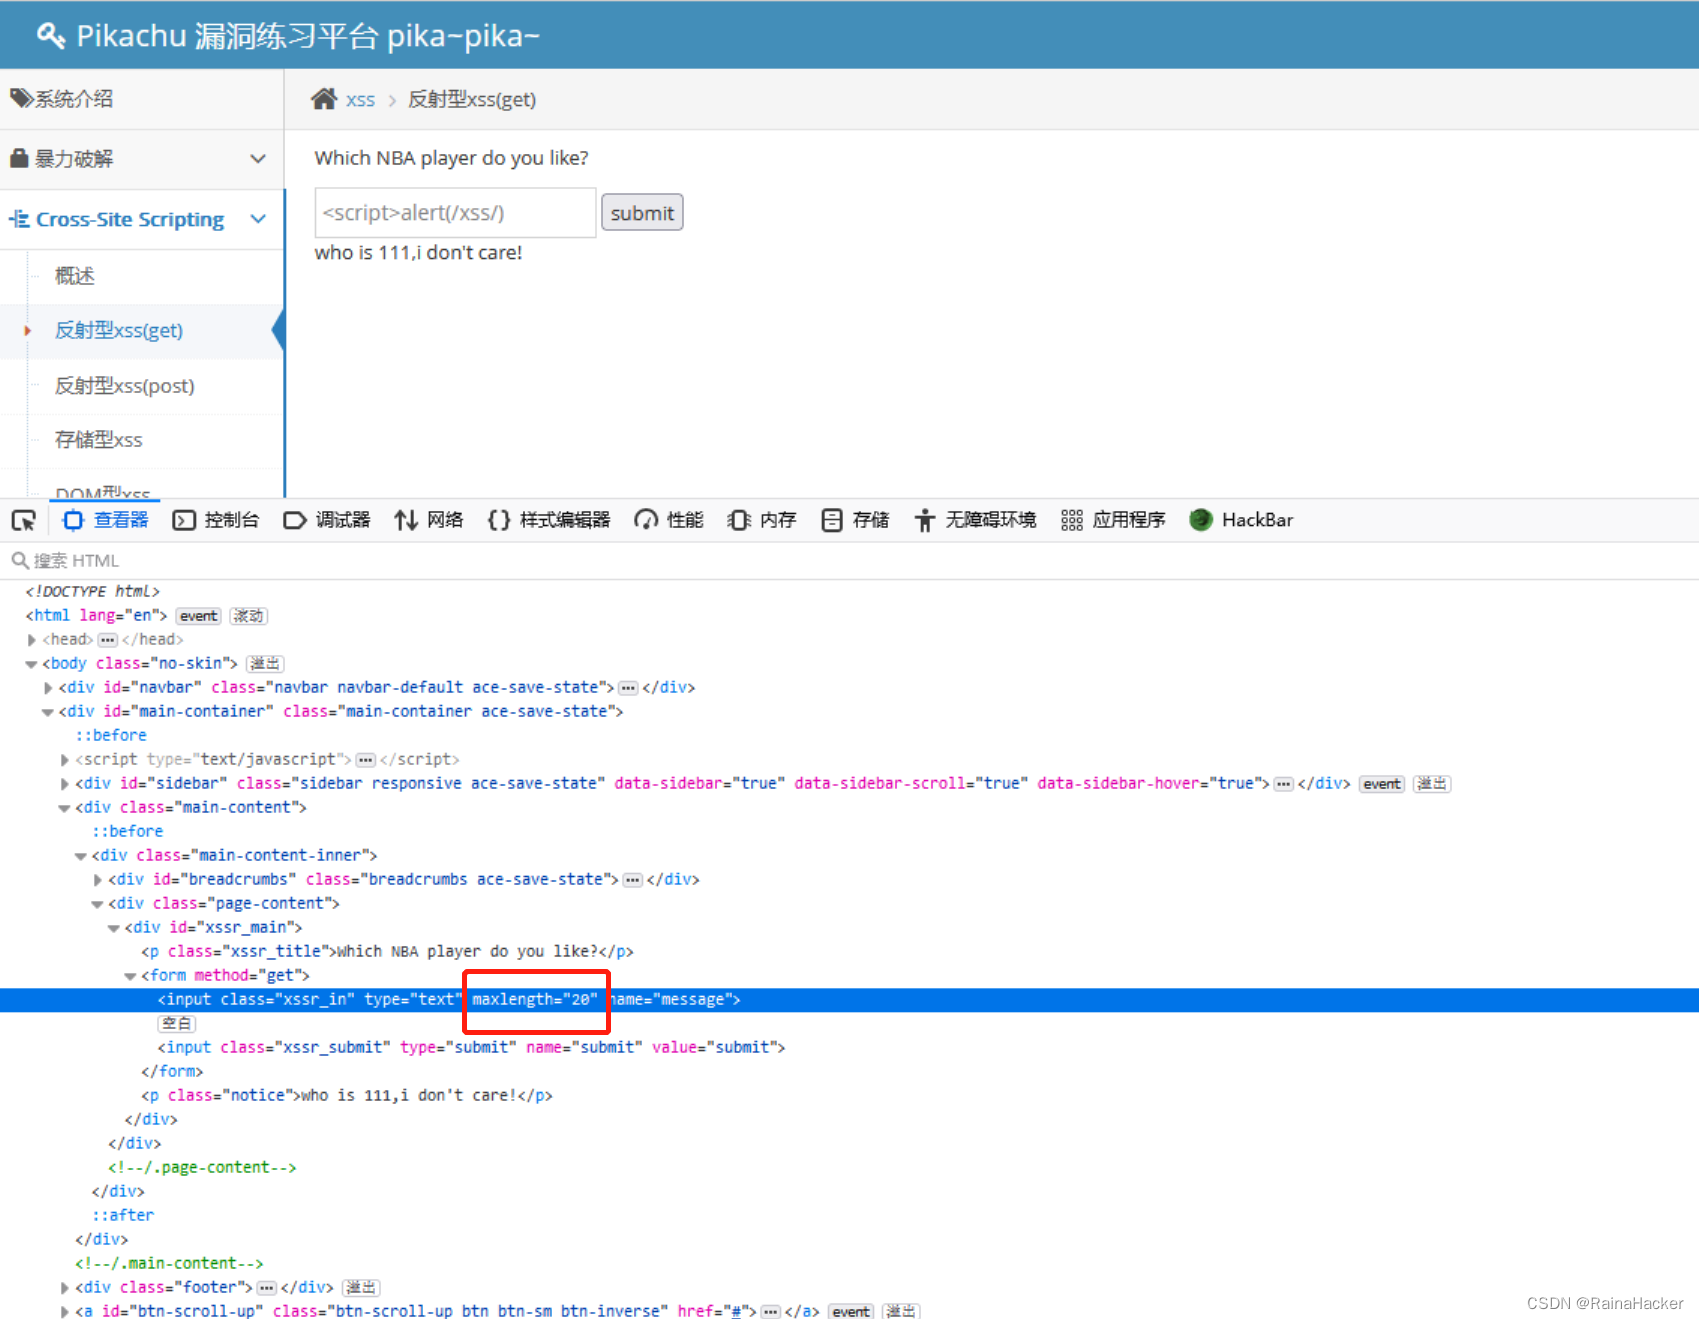Expand the breadcrumbs div node
Viewport: 1699px width, 1319px height.
tap(98, 880)
